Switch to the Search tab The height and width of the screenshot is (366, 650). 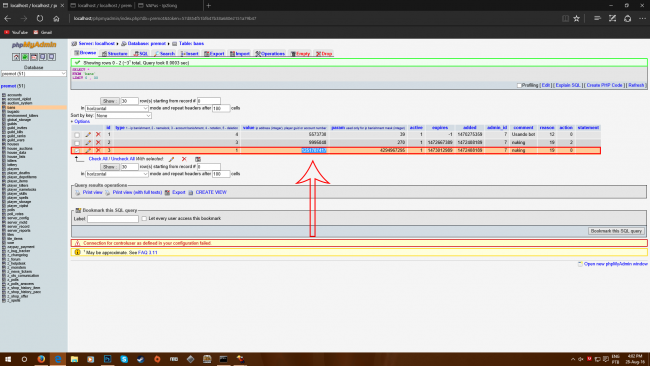[165, 54]
